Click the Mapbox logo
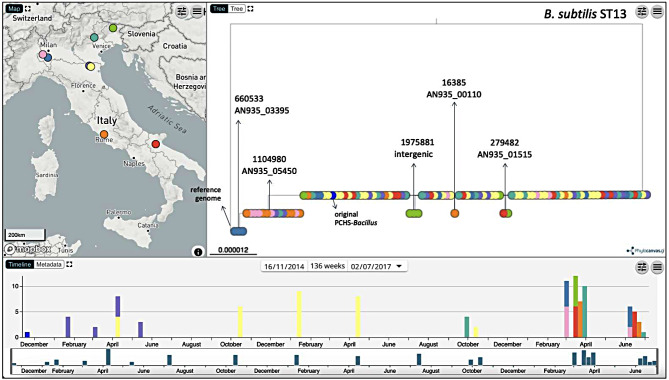The image size is (669, 380). 28,249
